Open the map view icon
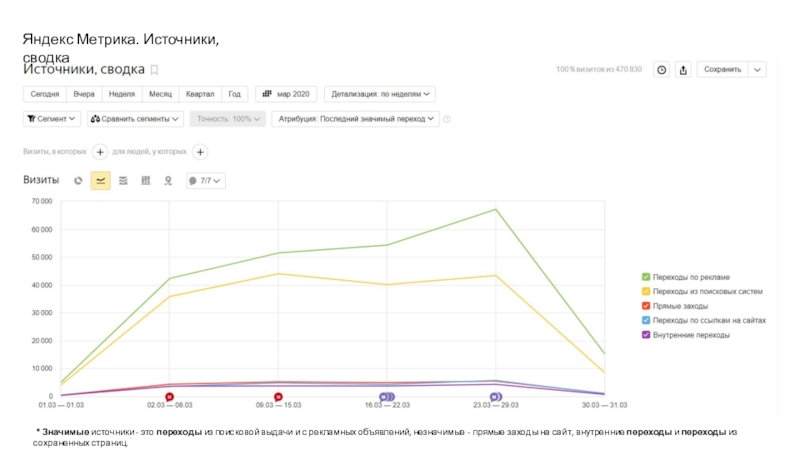 coord(168,181)
